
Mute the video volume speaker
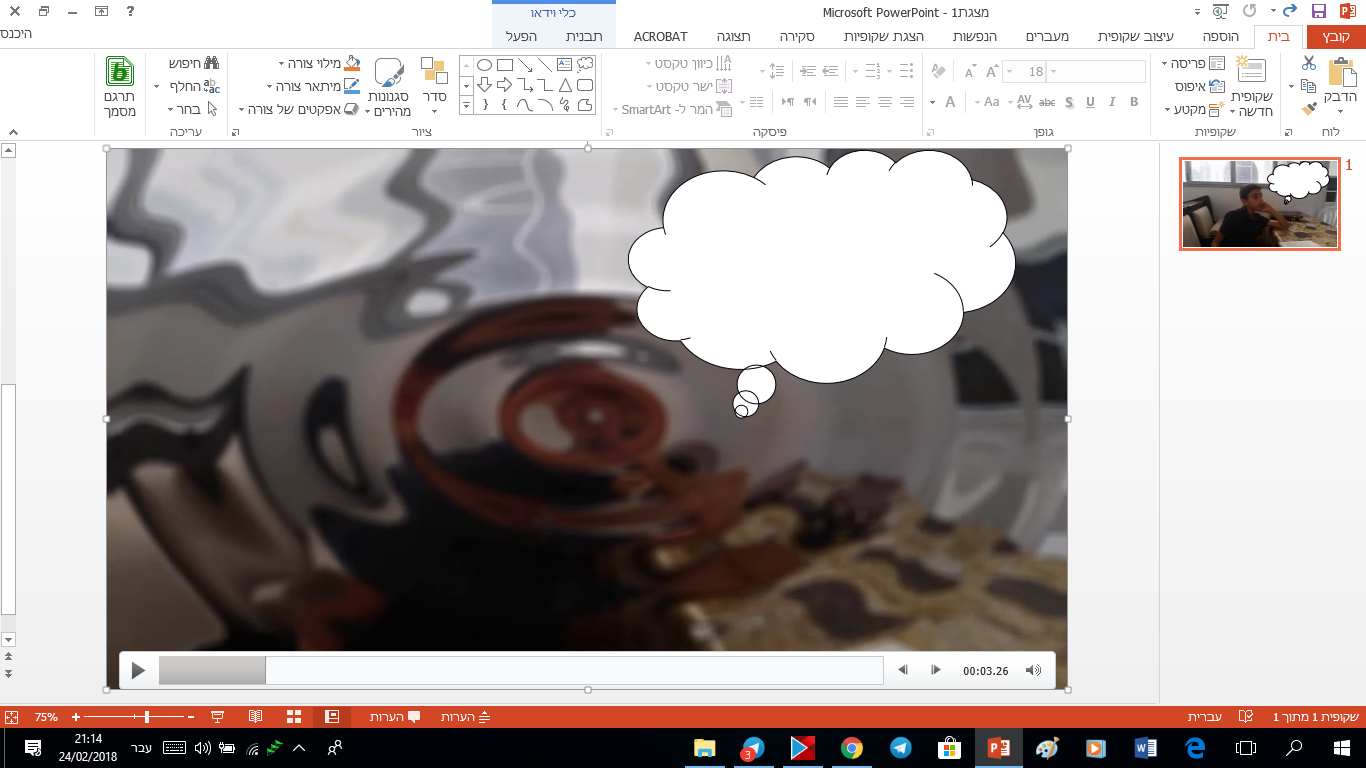click(x=1034, y=671)
